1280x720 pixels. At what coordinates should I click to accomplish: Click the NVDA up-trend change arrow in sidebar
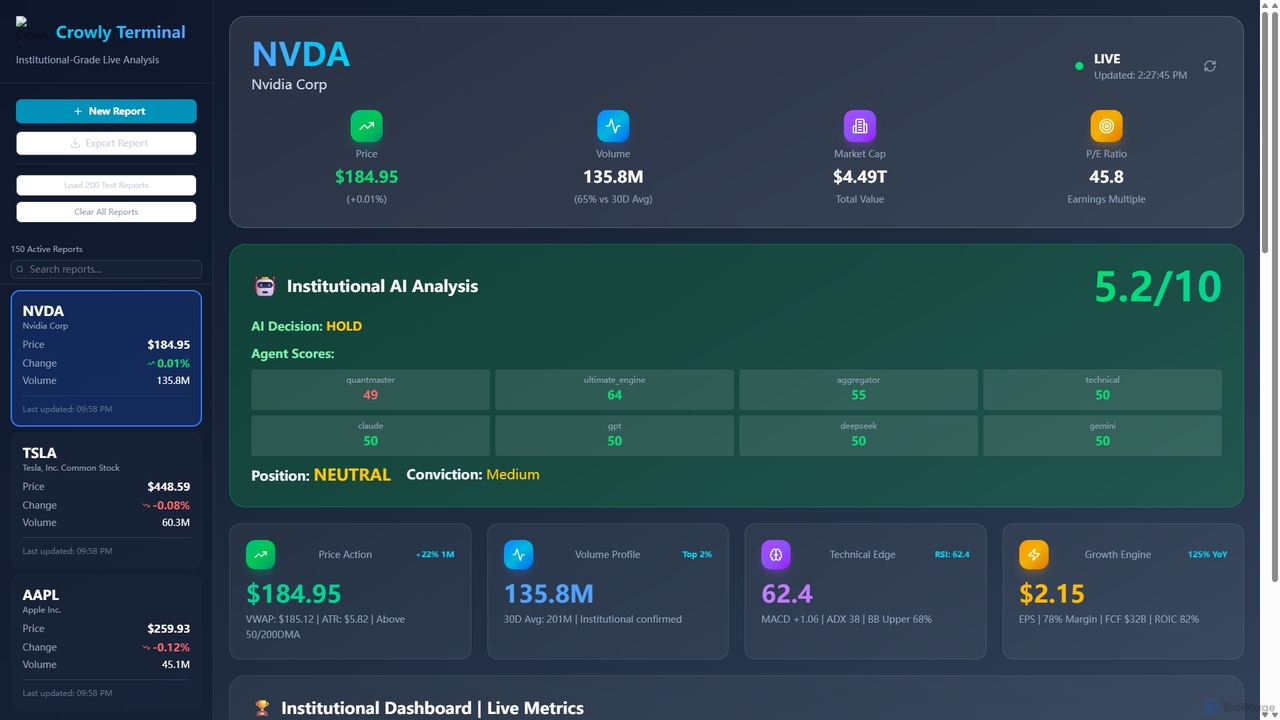tap(151, 363)
